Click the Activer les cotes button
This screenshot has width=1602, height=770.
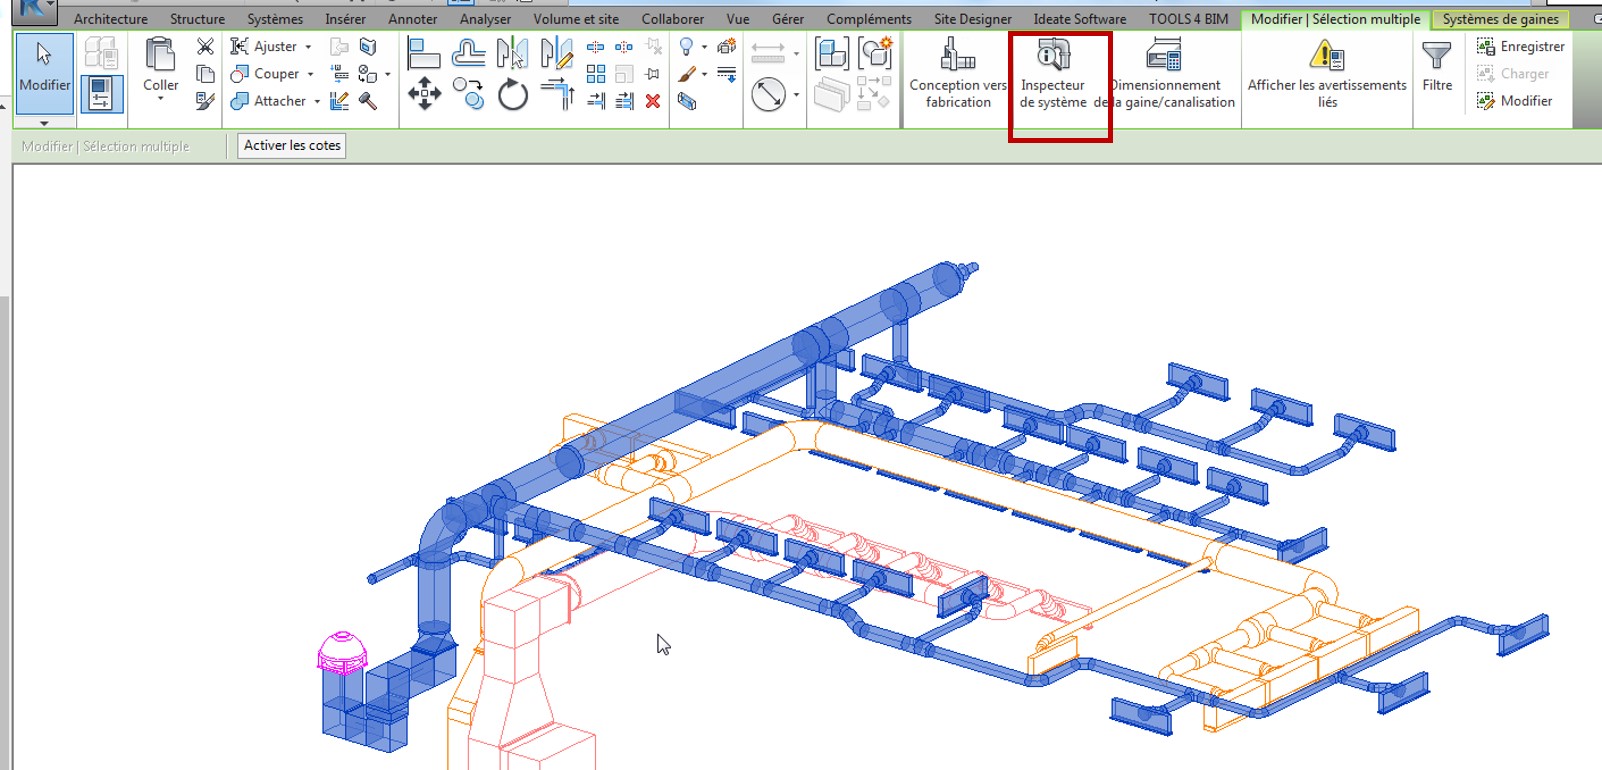(x=292, y=146)
